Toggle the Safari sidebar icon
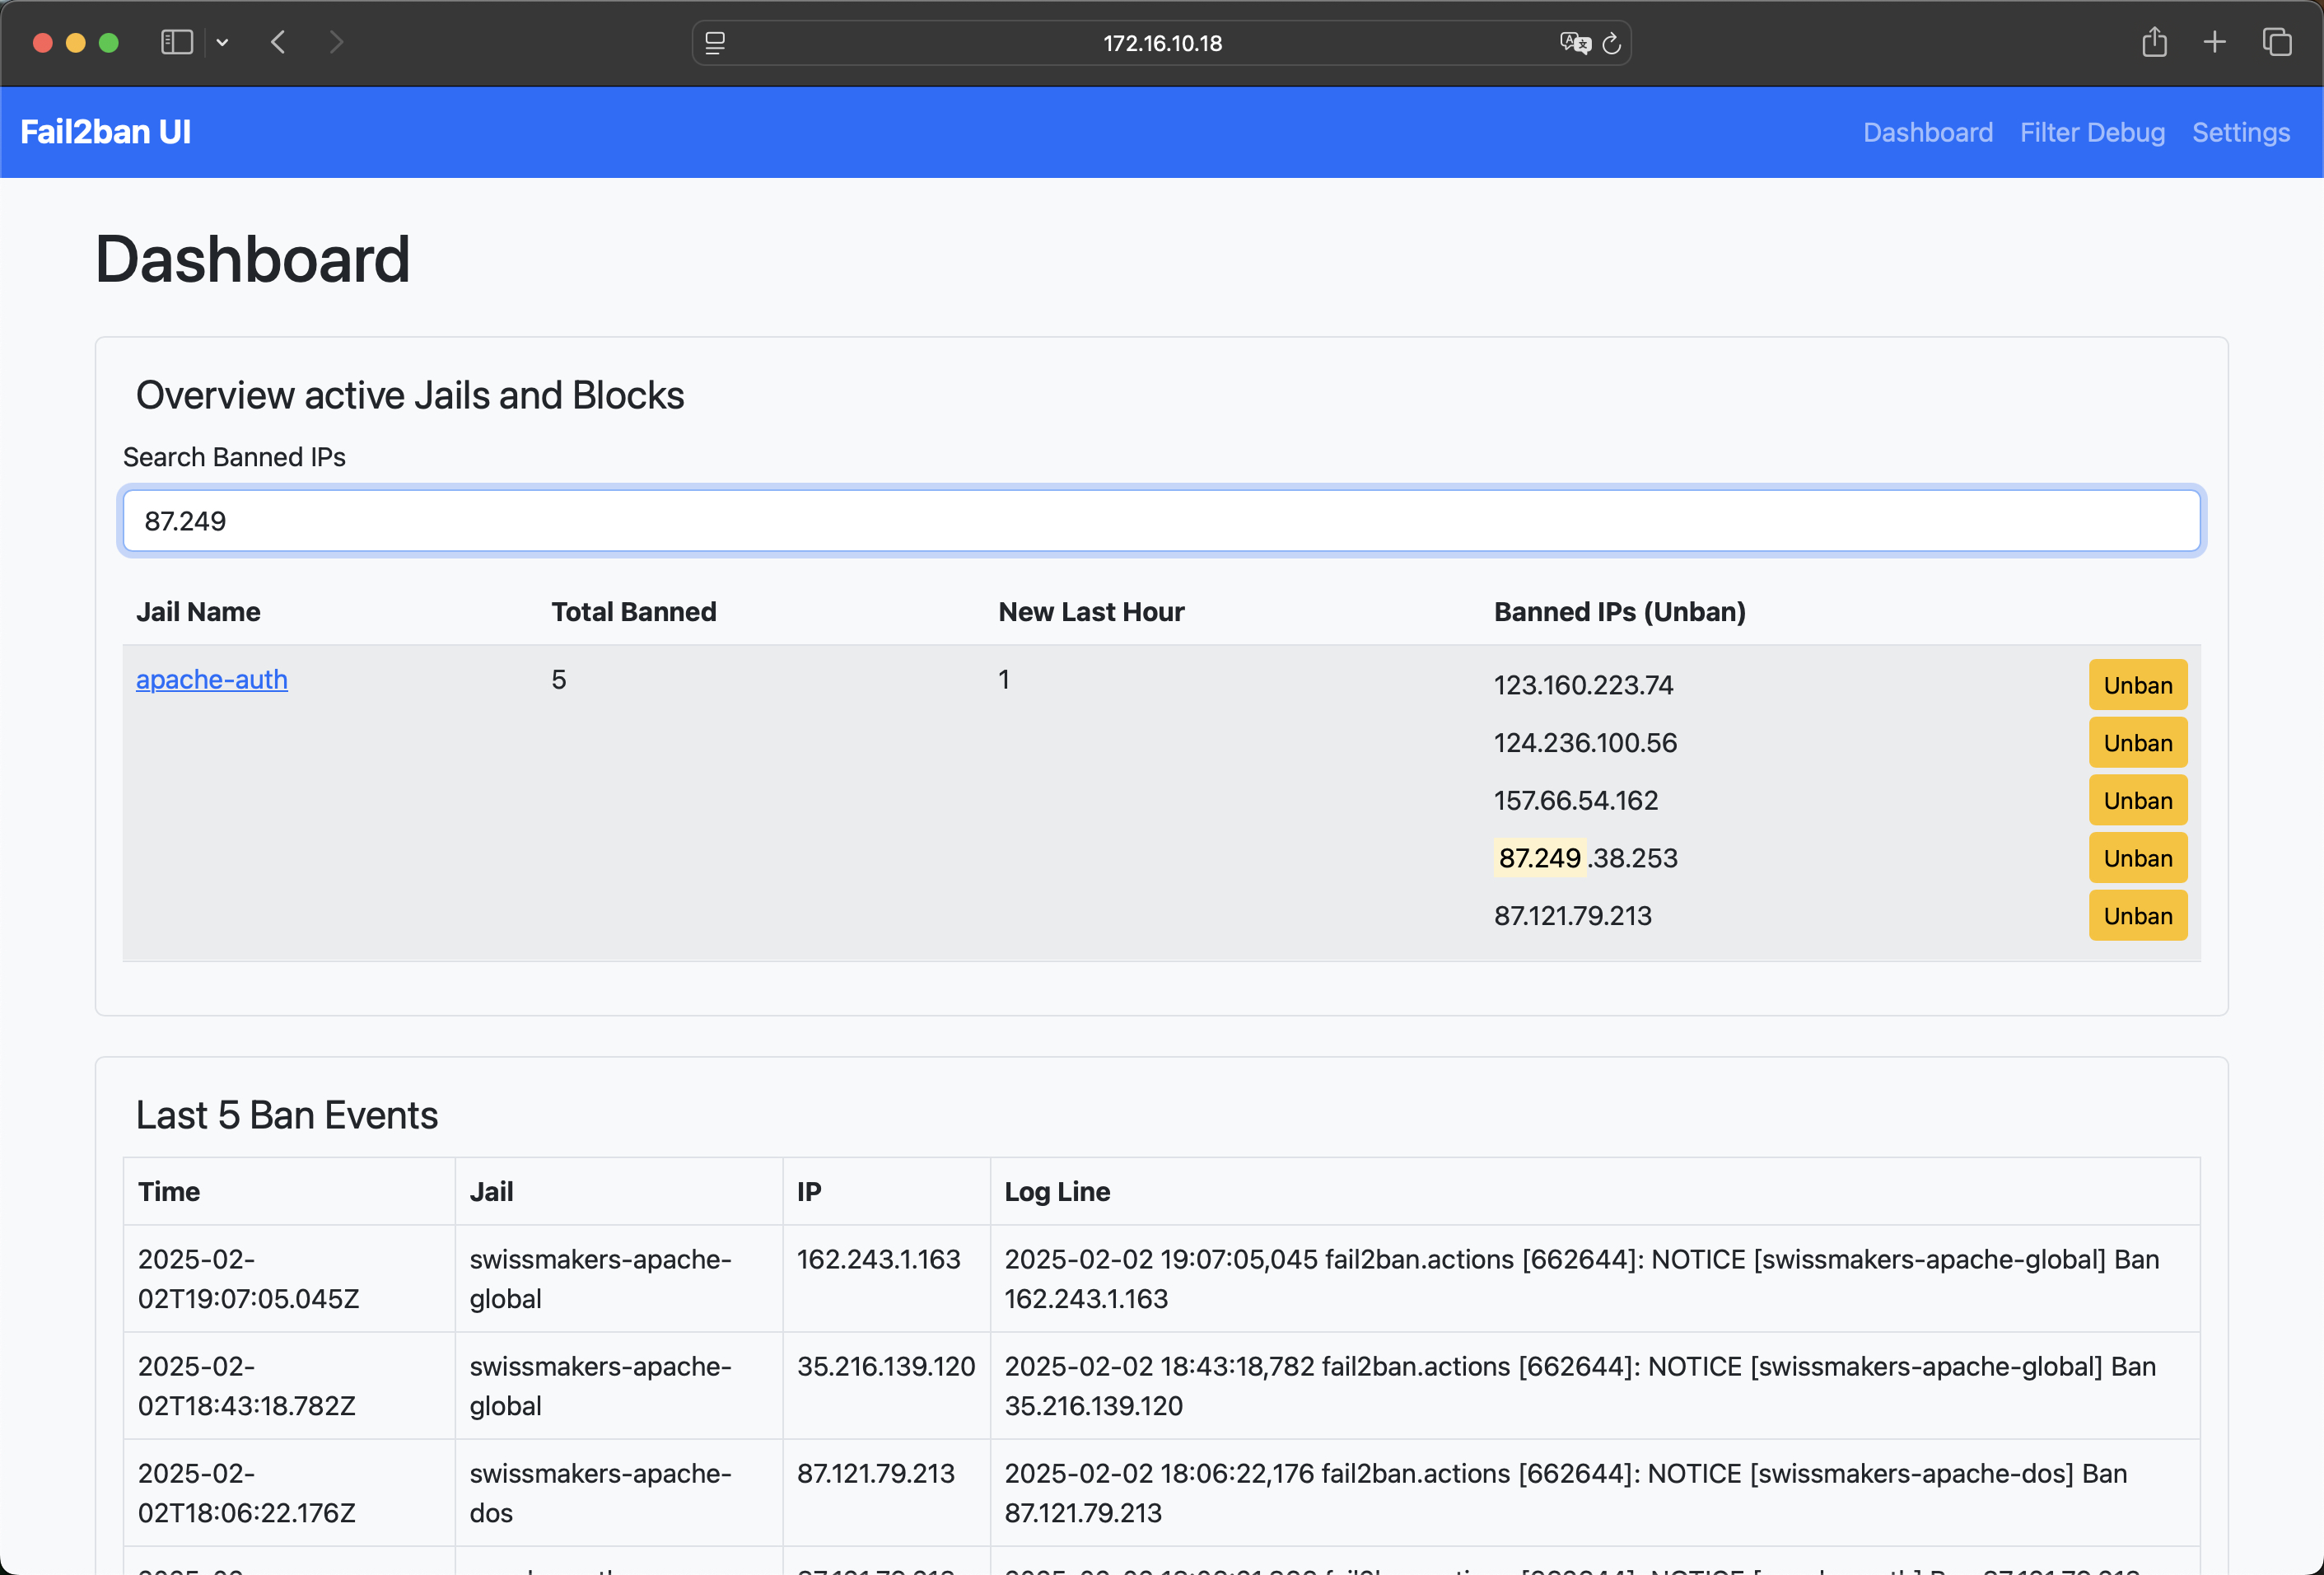2324x1575 pixels. coord(176,42)
